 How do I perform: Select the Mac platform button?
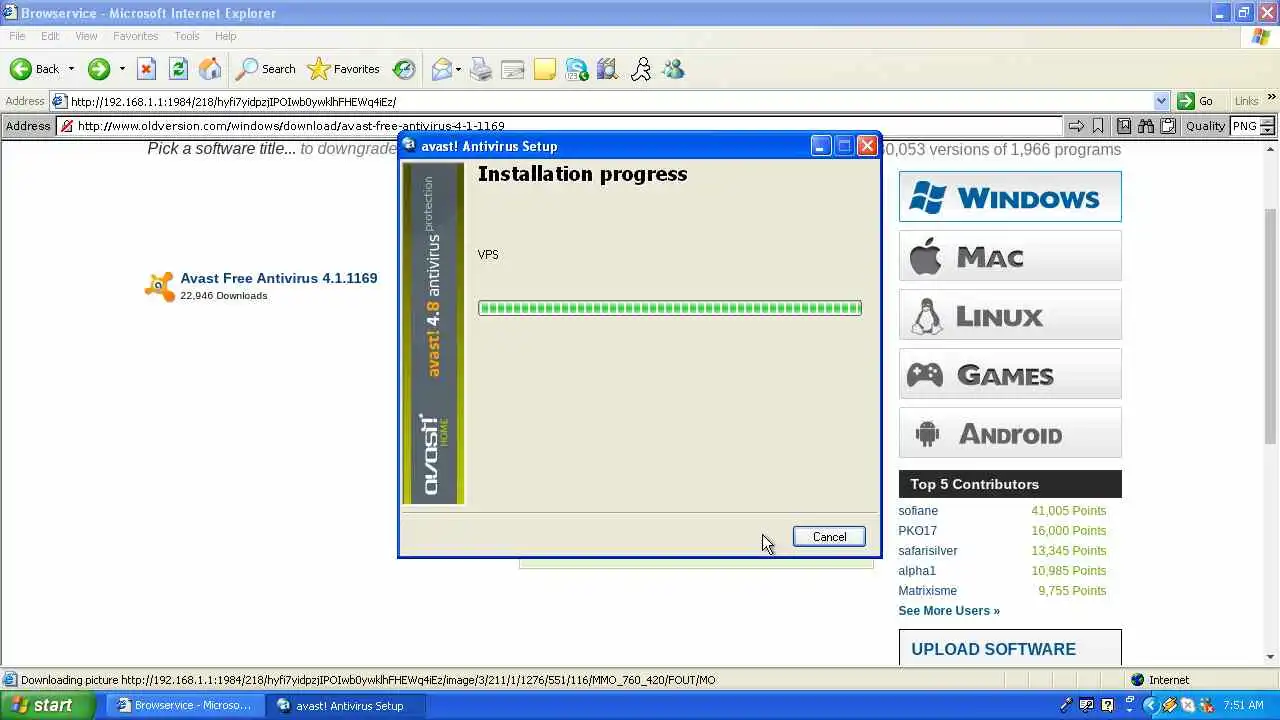1010,256
